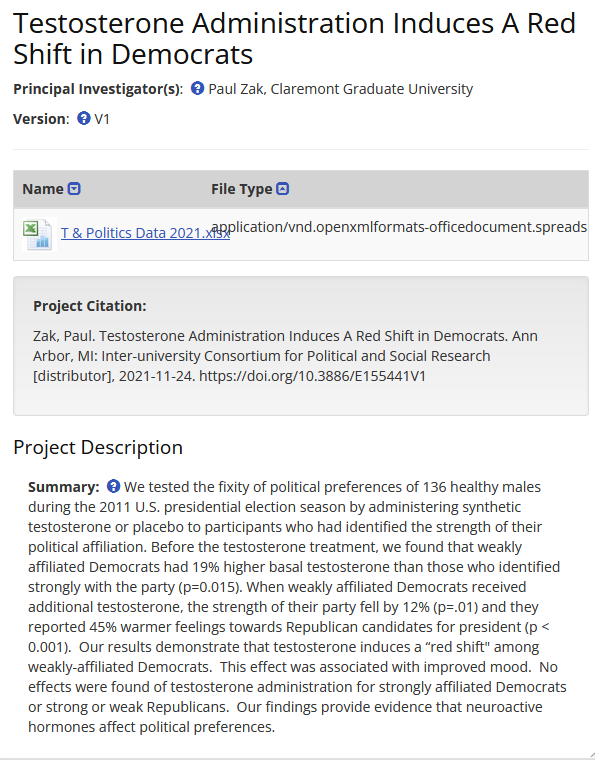Click the Summary bold label
Image resolution: width=595 pixels, height=760 pixels.
coord(63,487)
